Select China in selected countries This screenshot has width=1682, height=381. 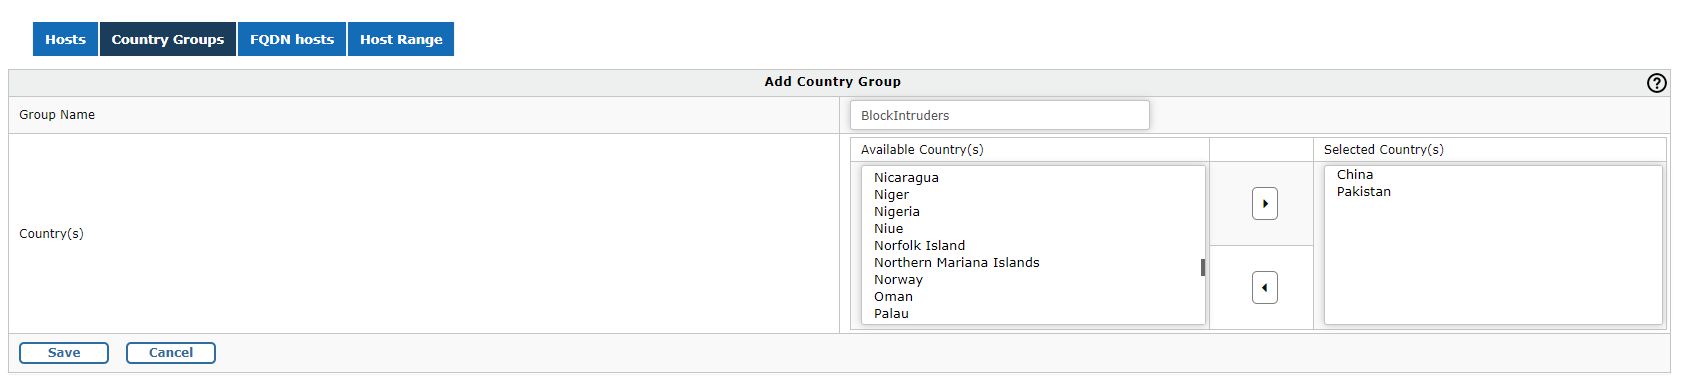(x=1355, y=174)
